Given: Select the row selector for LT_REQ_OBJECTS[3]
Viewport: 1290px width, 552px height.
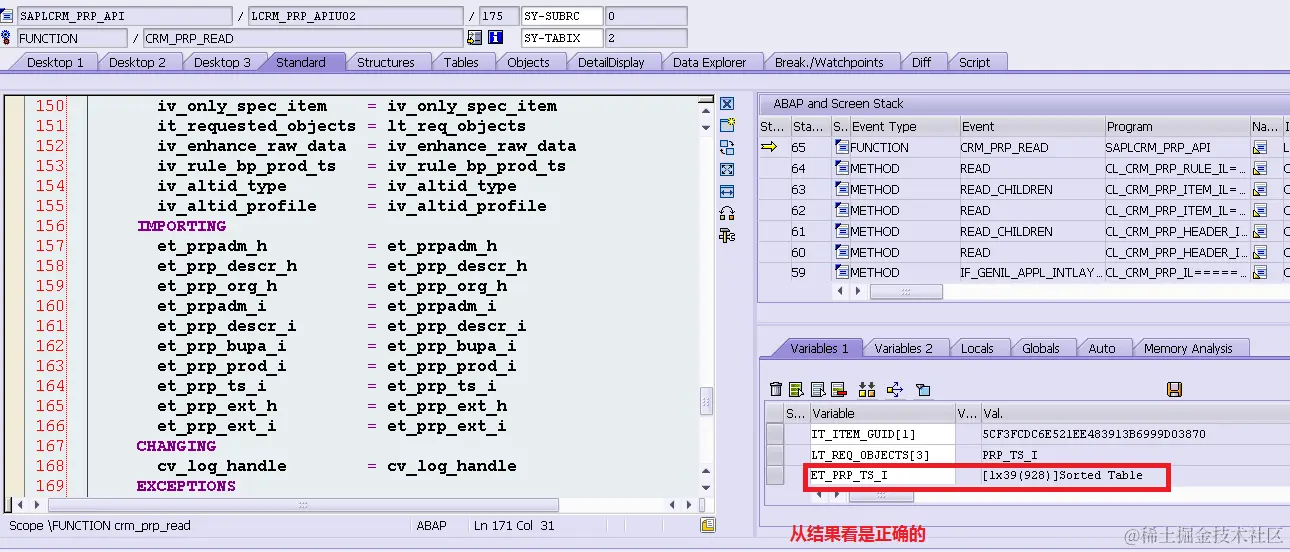Looking at the screenshot, I should coord(774,455).
